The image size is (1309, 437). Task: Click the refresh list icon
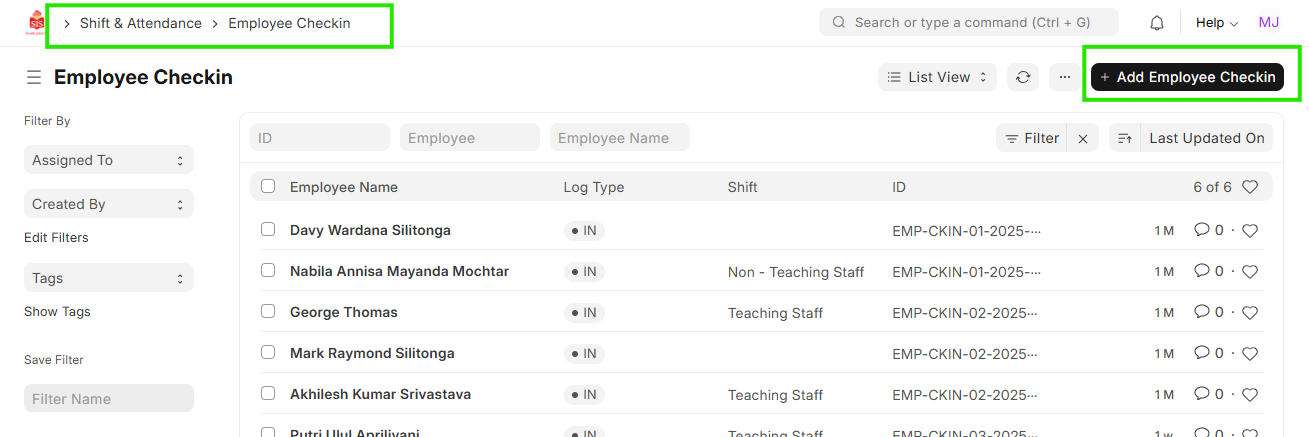point(1022,77)
